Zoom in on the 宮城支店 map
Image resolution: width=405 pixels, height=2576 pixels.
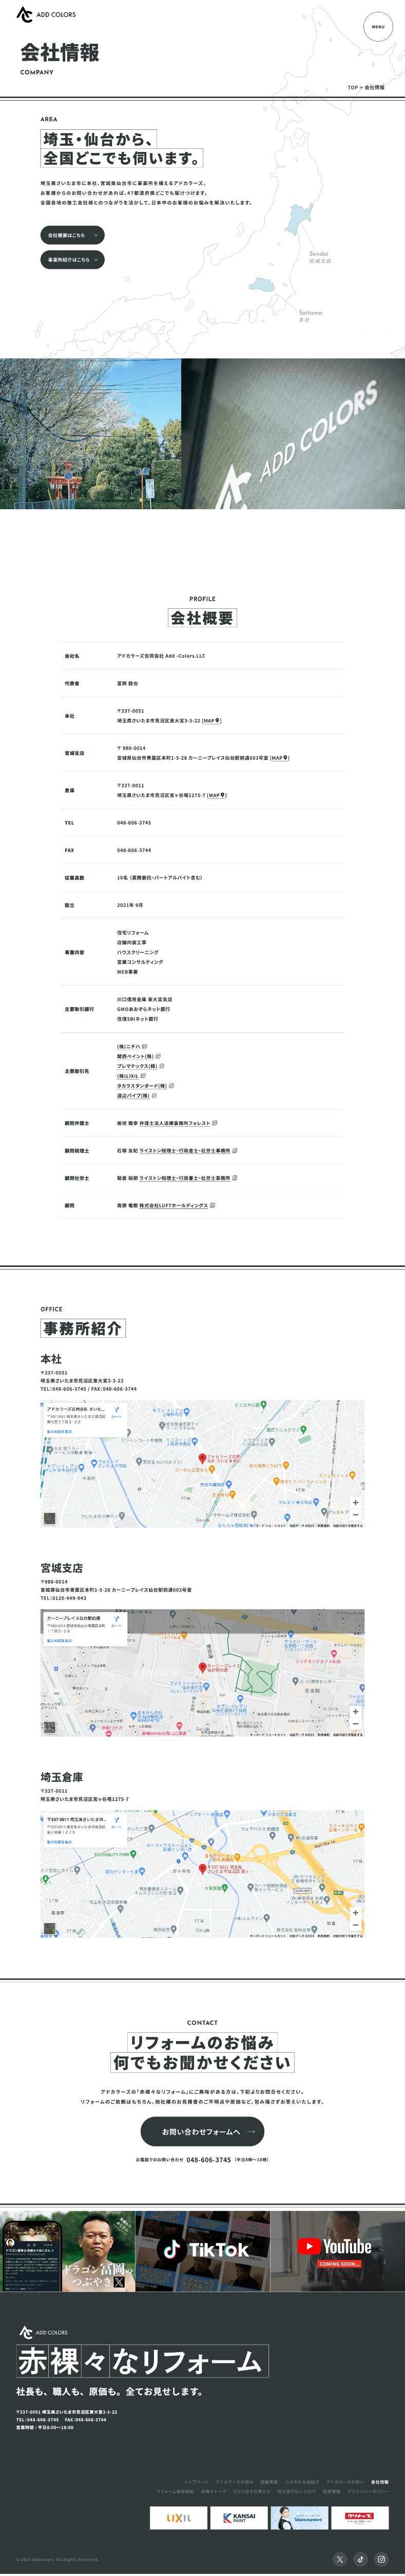355,1711
